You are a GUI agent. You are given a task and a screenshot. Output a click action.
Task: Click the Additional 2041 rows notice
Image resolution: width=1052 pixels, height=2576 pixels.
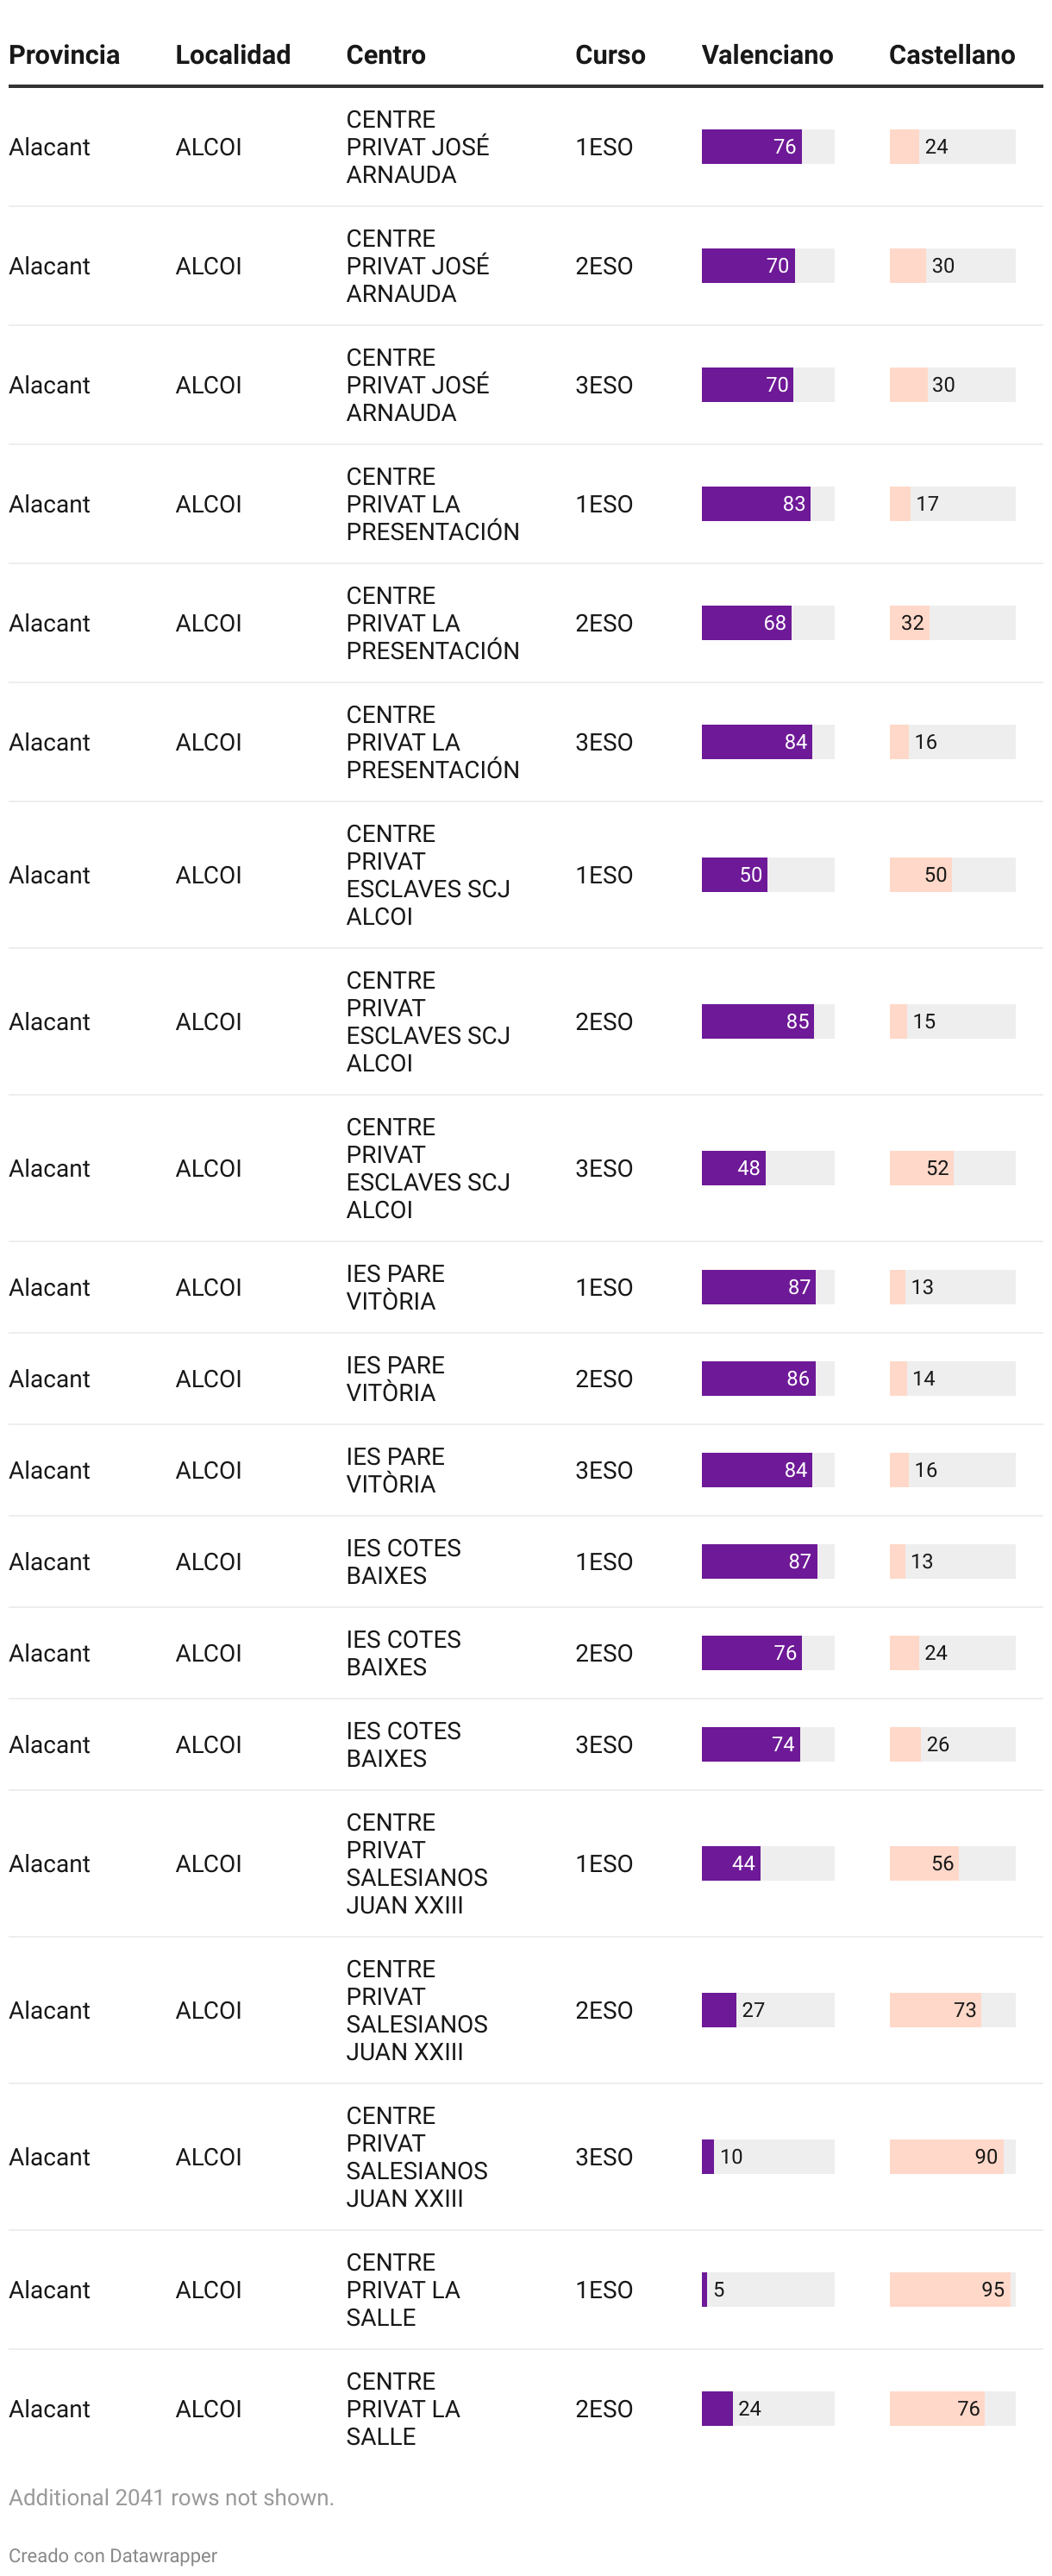(x=171, y=2497)
